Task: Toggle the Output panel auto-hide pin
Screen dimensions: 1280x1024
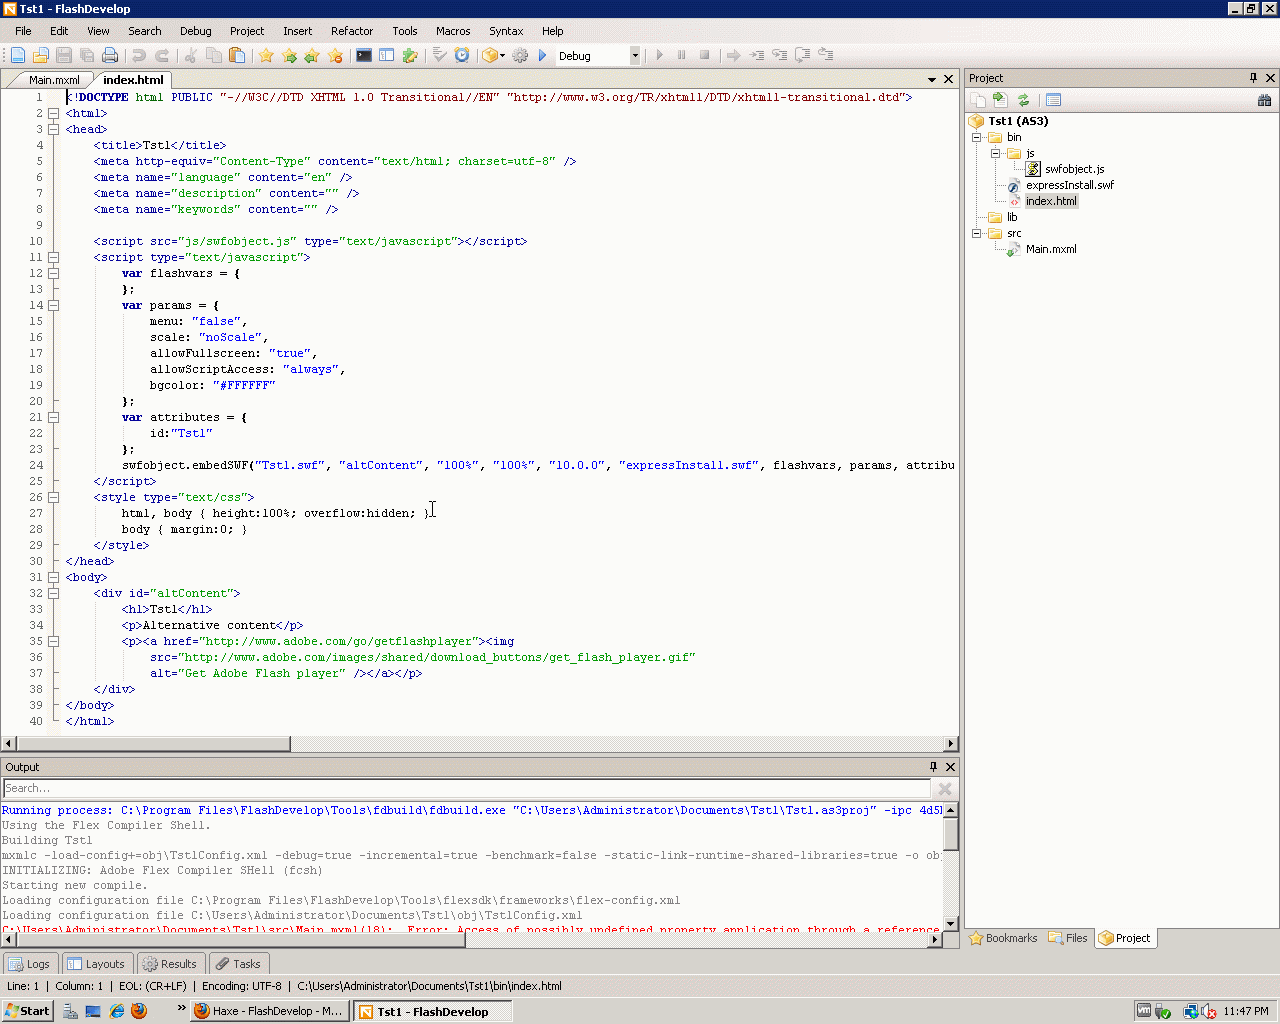Action: 933,767
